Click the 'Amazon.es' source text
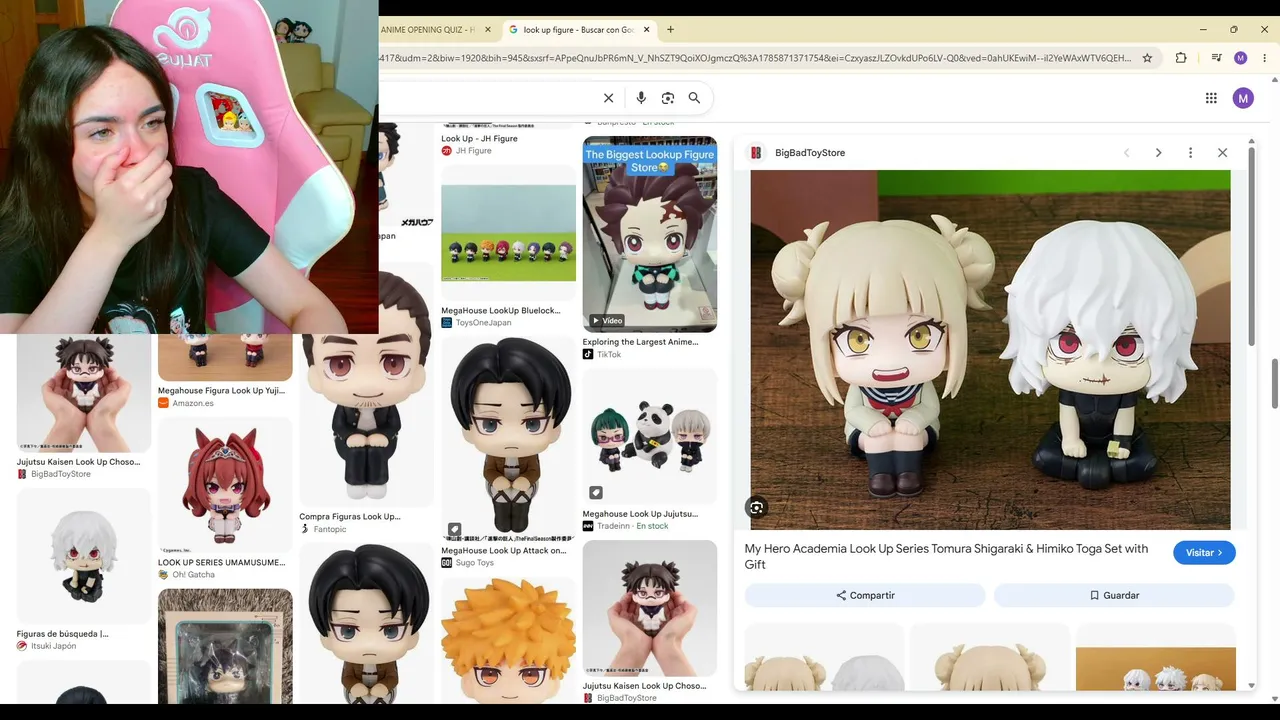The image size is (1280, 720). (193, 403)
